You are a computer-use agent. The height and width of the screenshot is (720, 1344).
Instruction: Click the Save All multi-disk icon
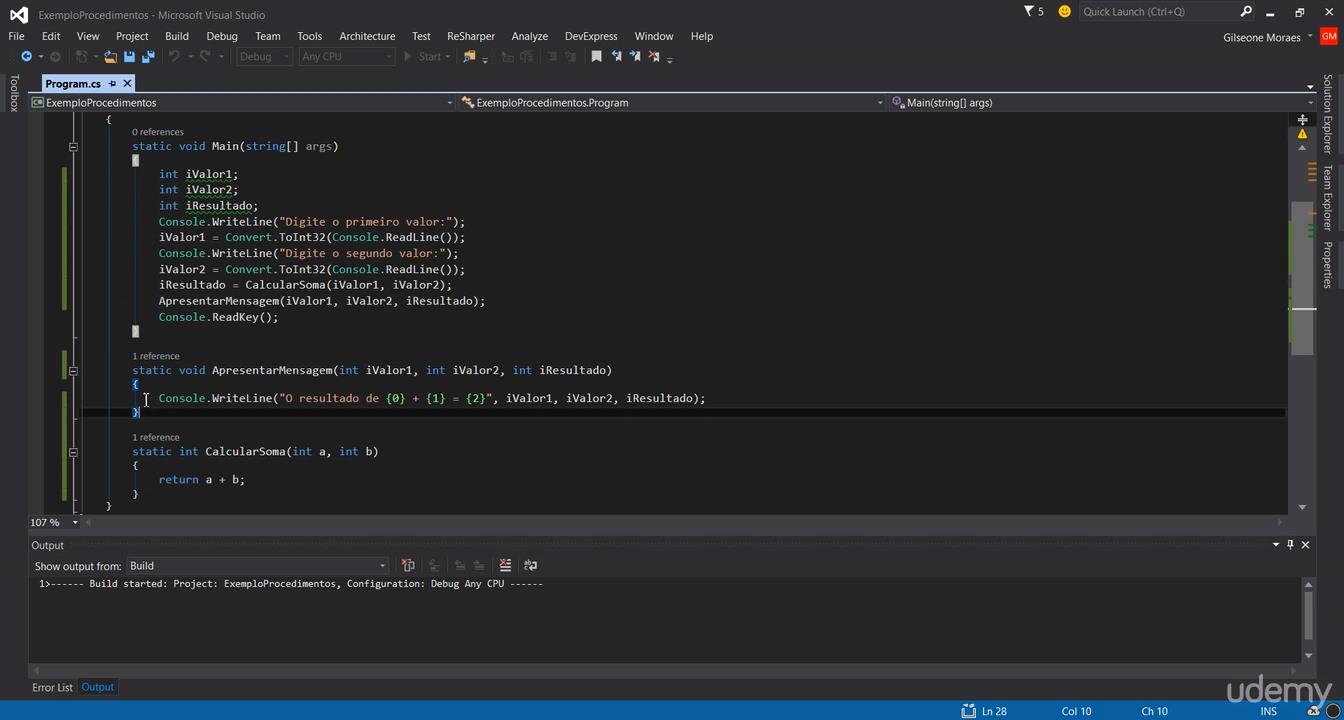point(148,57)
